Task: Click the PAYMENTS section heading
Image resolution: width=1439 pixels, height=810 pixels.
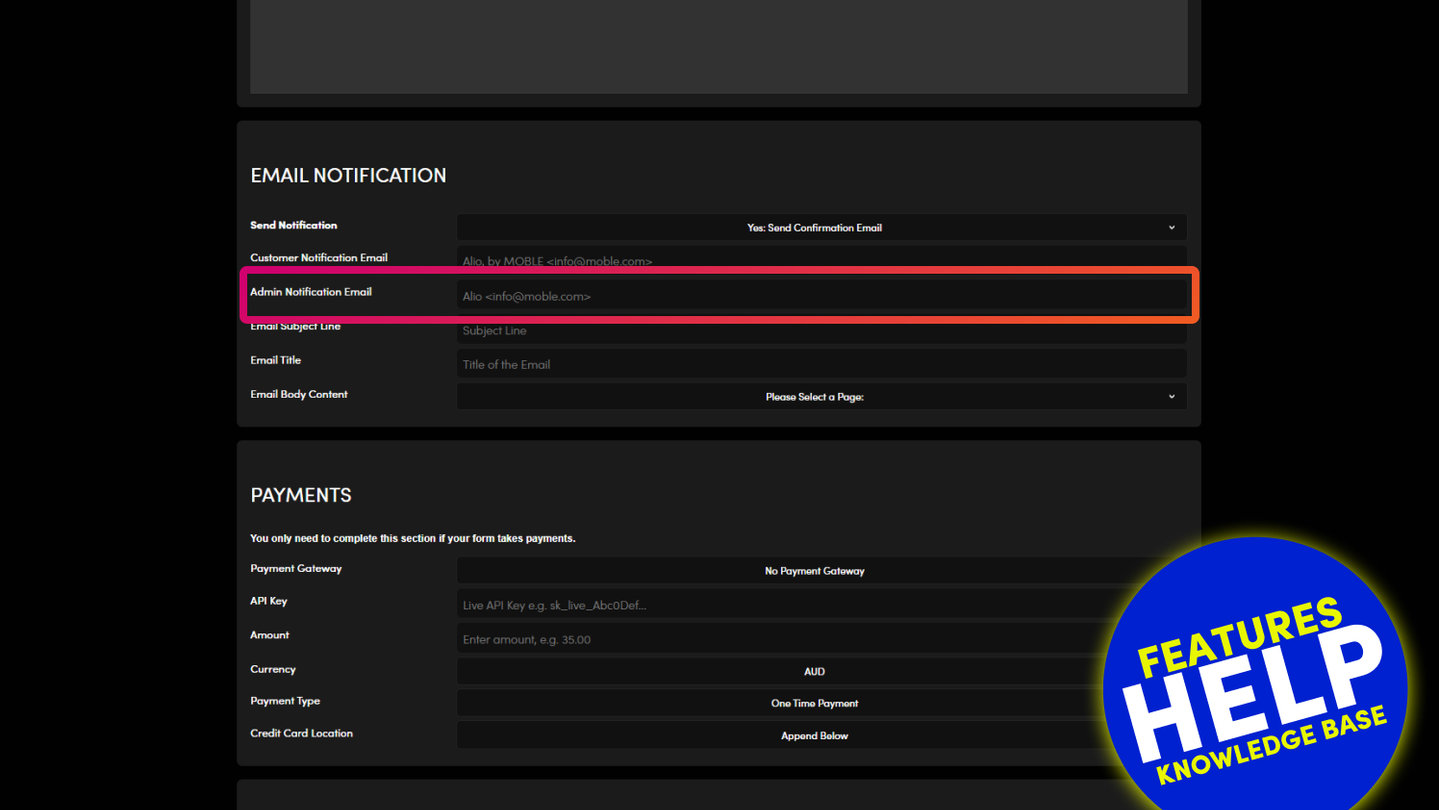Action: 300,495
